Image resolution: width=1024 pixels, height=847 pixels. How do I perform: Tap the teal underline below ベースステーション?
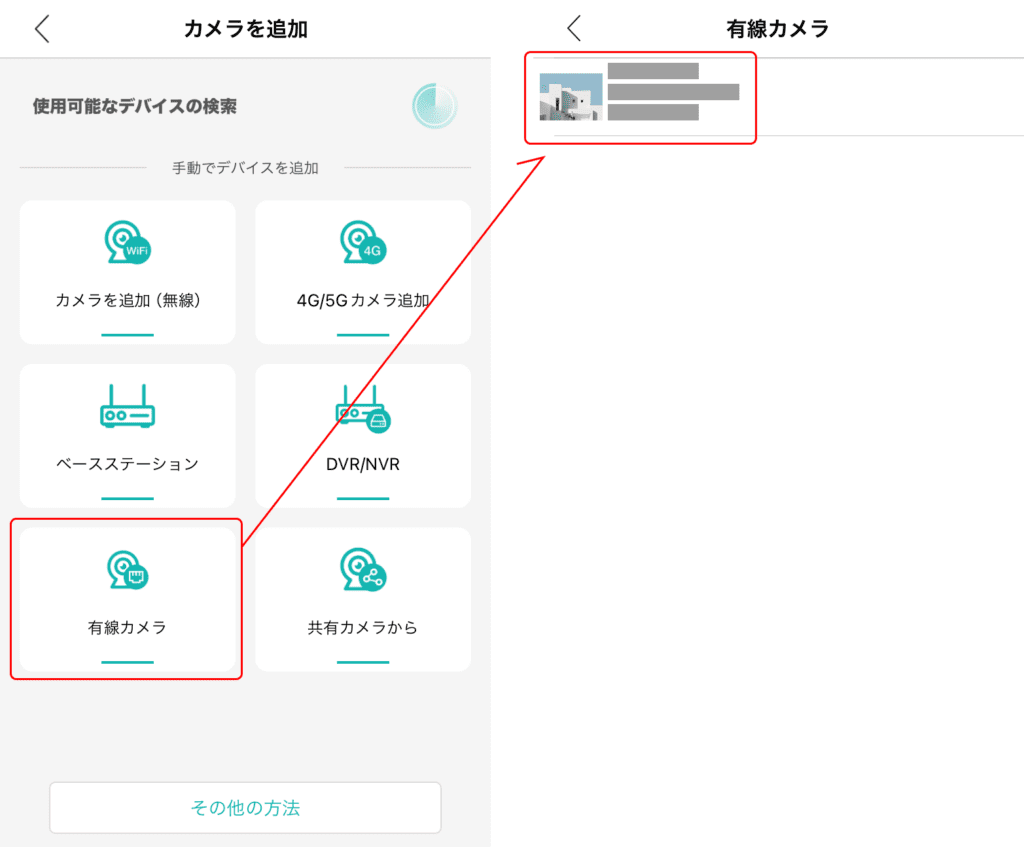point(127,498)
